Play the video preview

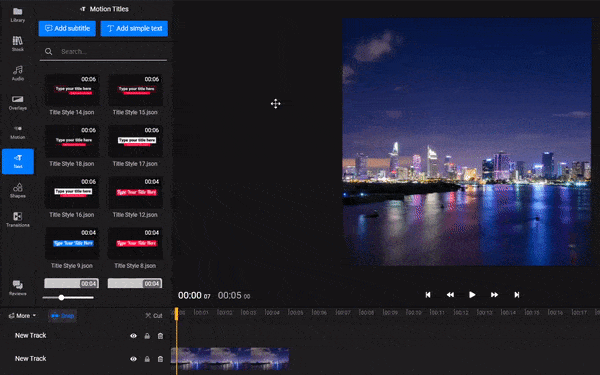coord(472,295)
